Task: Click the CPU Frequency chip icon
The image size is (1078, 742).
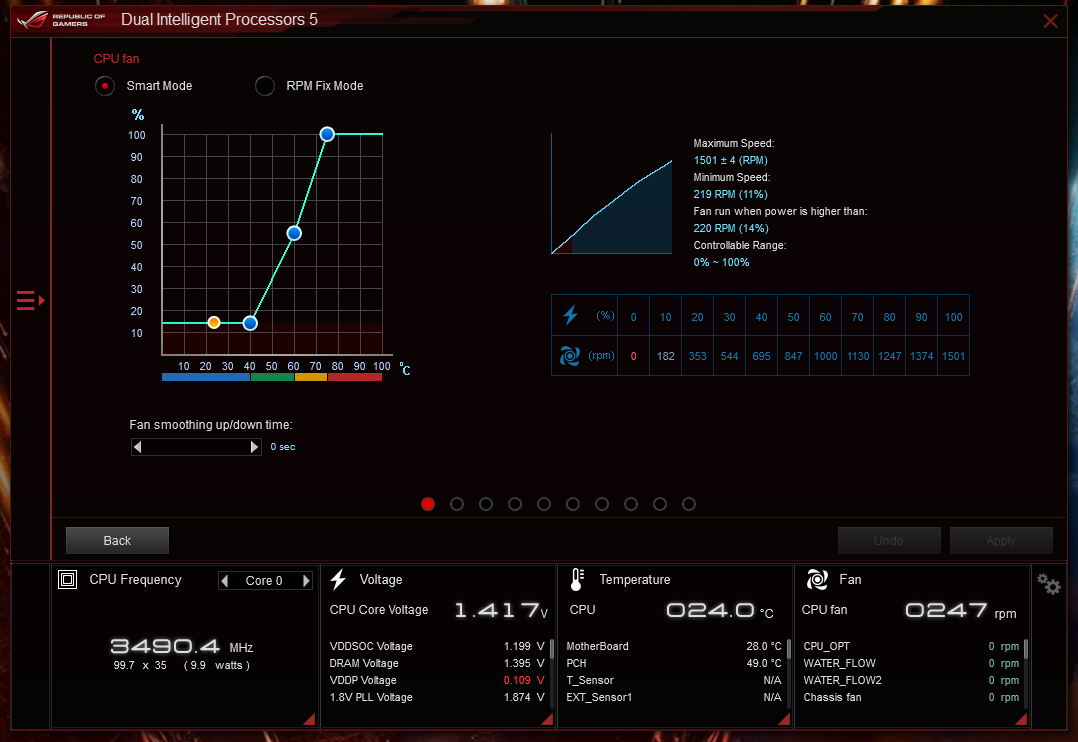Action: [67, 580]
